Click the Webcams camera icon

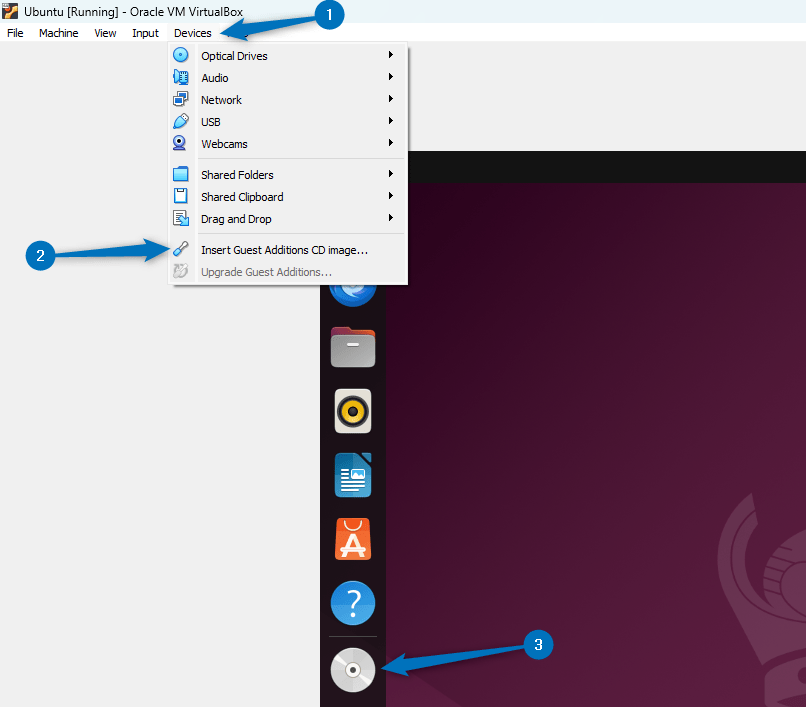click(x=181, y=143)
